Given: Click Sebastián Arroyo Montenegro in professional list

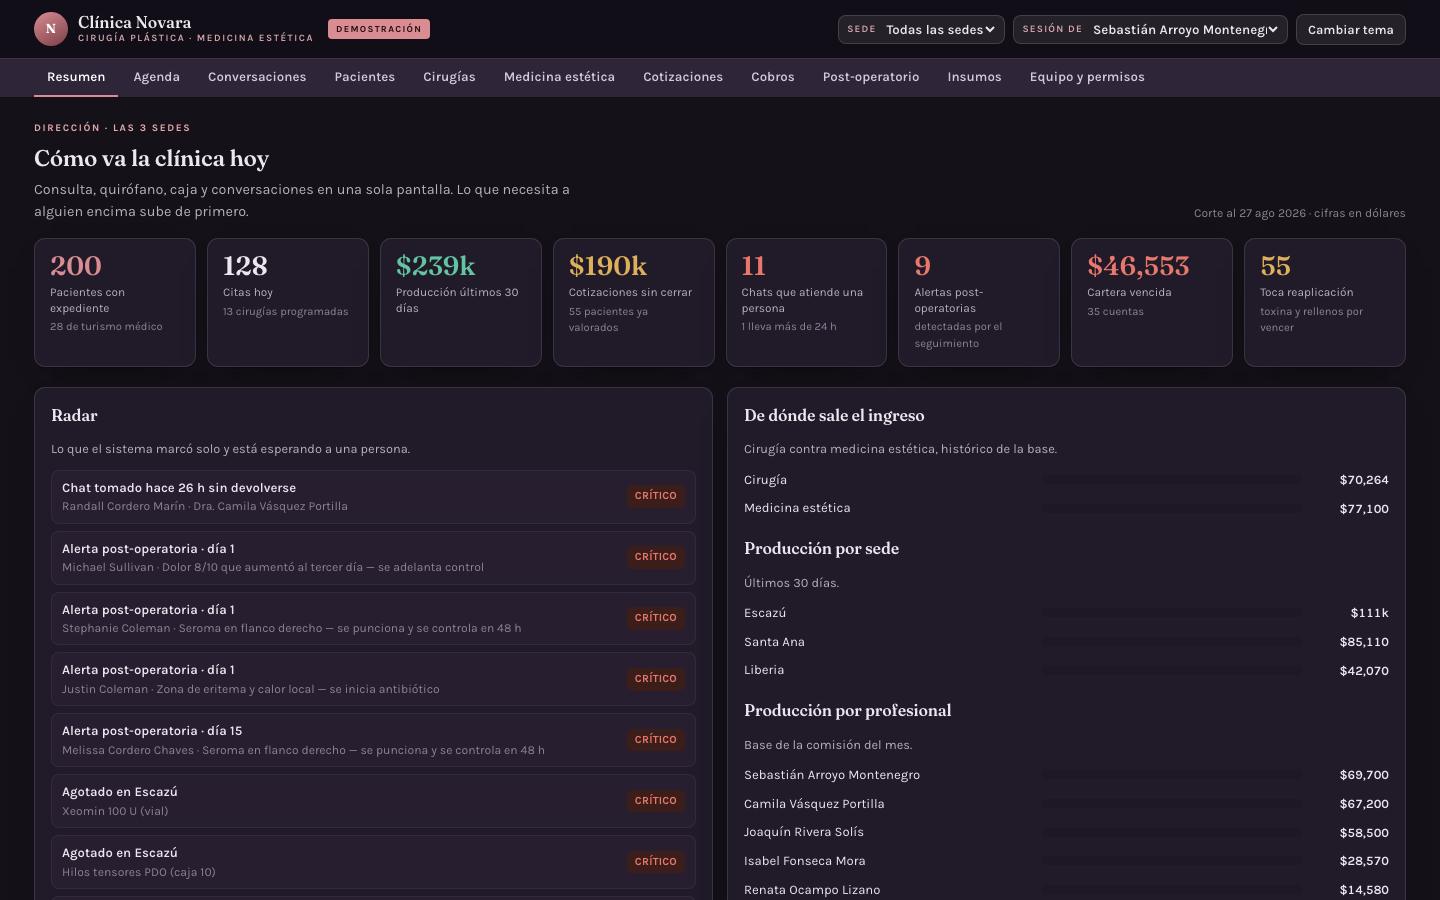Looking at the screenshot, I should (x=832, y=775).
